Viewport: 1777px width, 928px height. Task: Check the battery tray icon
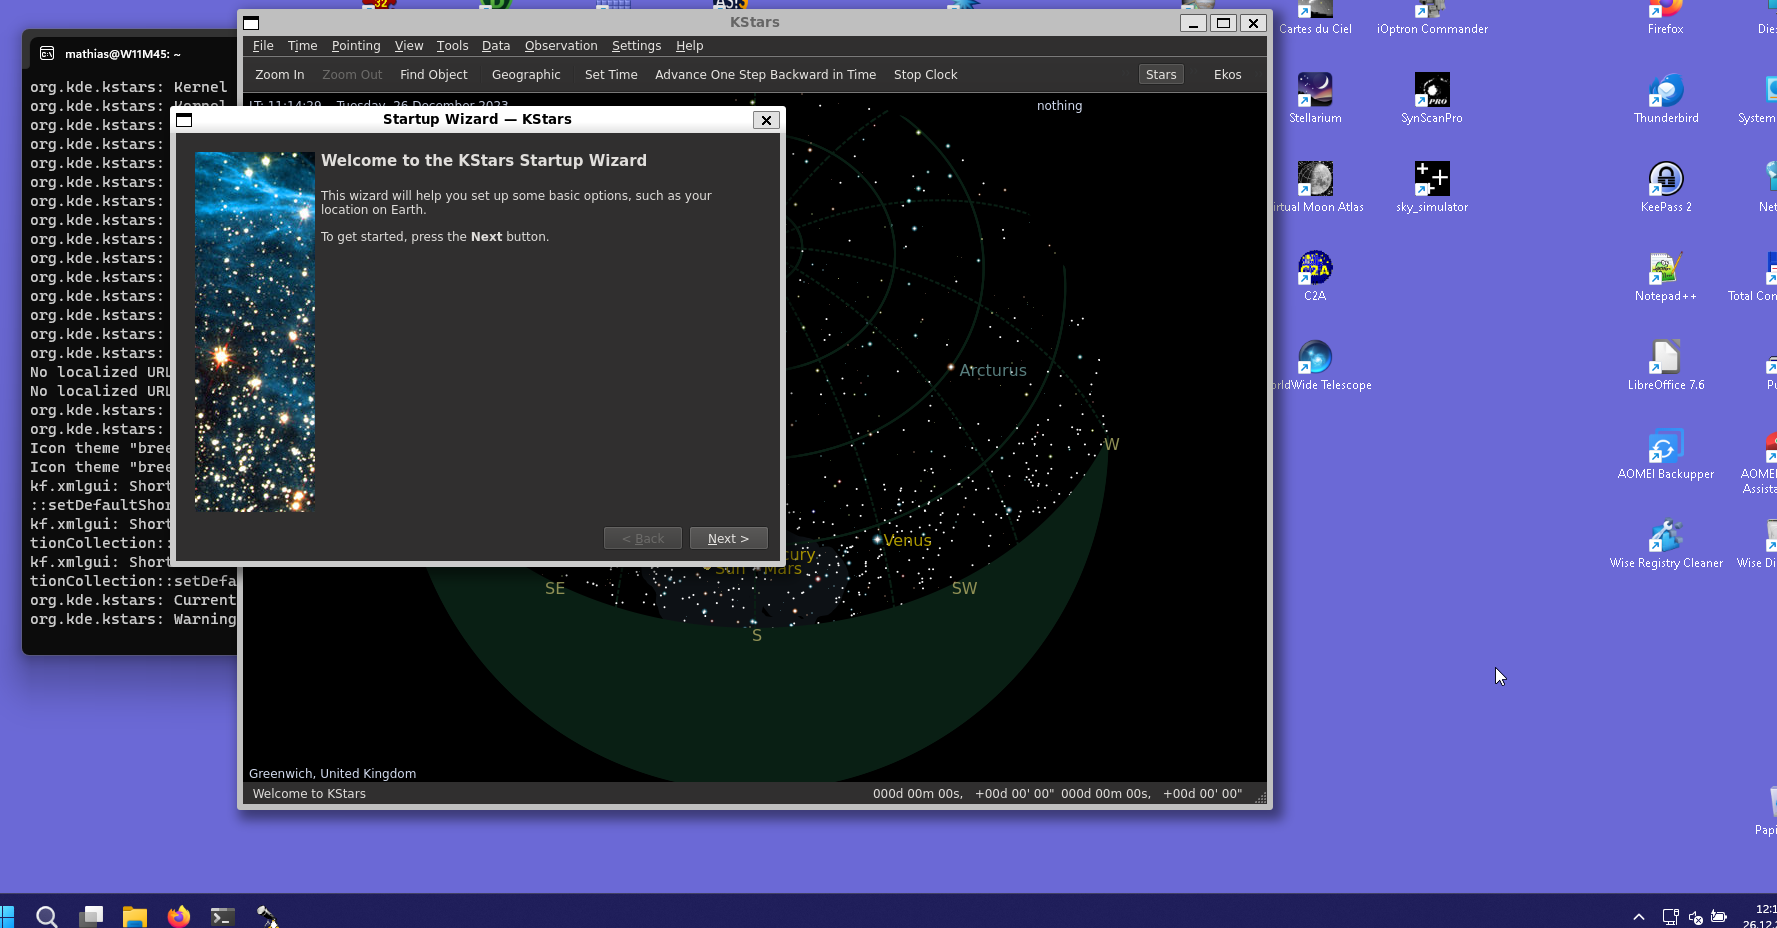click(x=1719, y=916)
